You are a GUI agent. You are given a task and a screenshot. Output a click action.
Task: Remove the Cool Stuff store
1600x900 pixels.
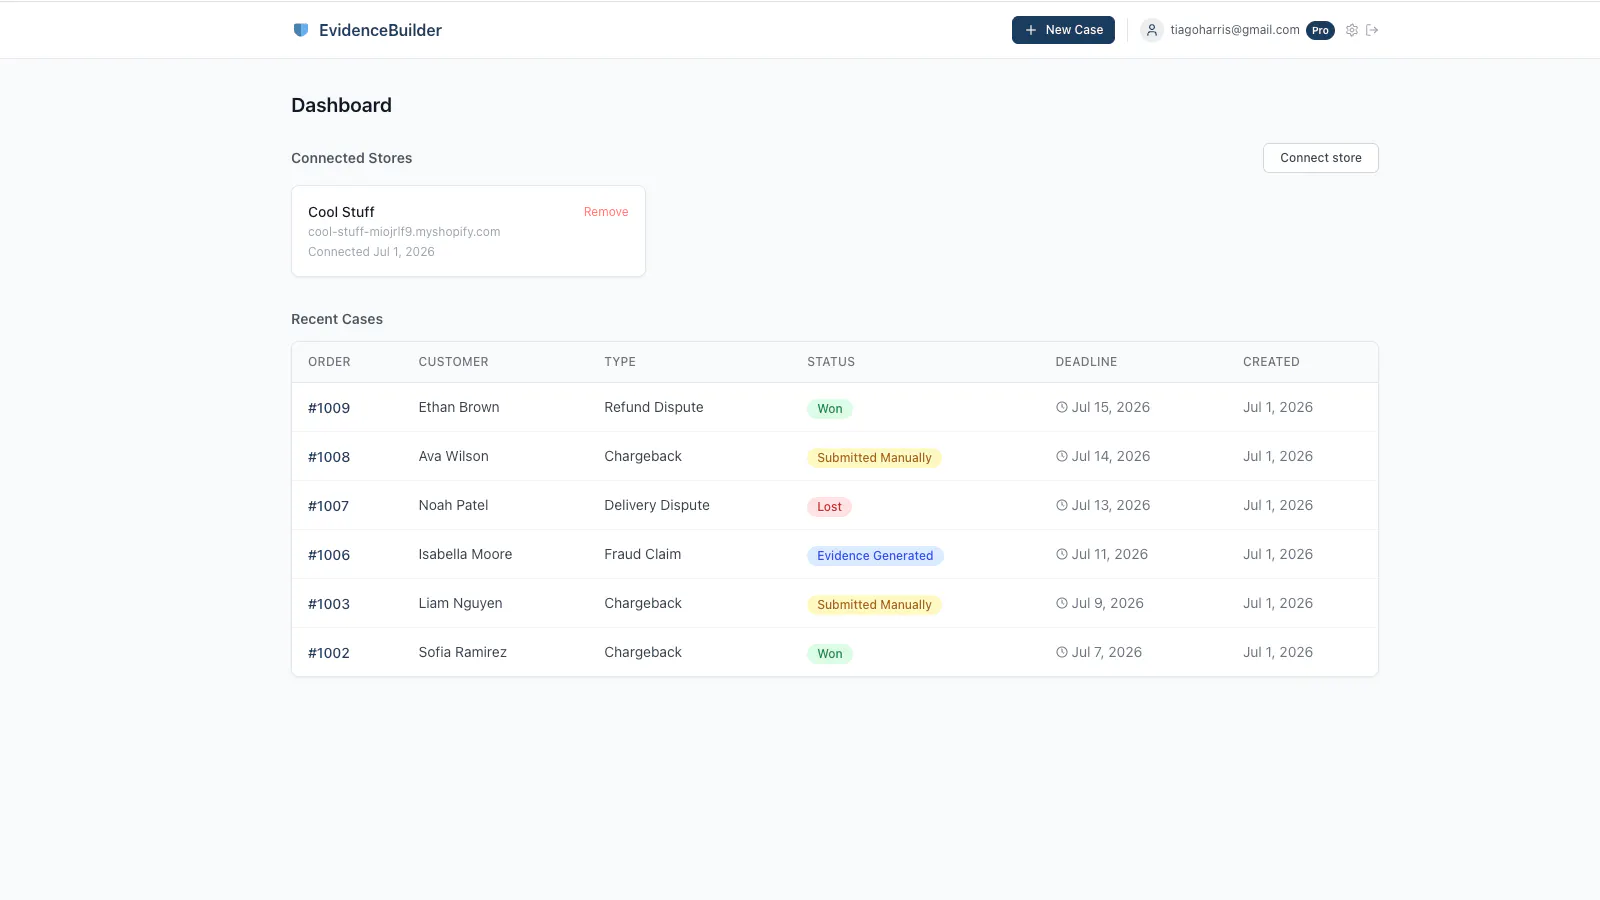[606, 212]
